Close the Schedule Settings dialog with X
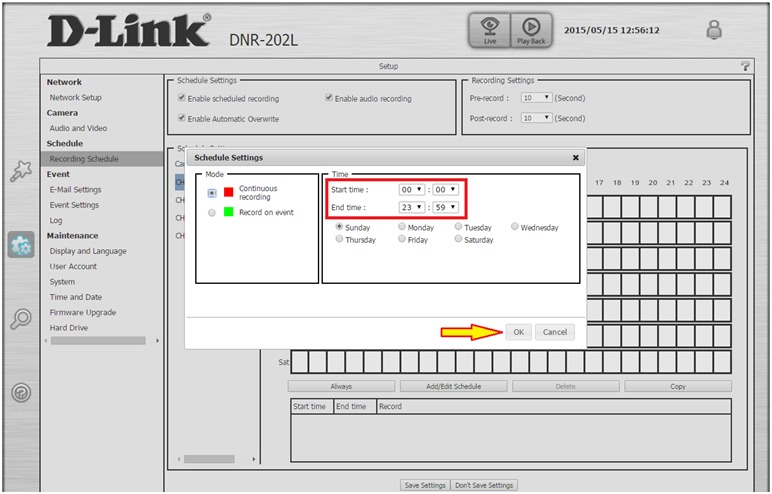The image size is (772, 494). pos(575,158)
